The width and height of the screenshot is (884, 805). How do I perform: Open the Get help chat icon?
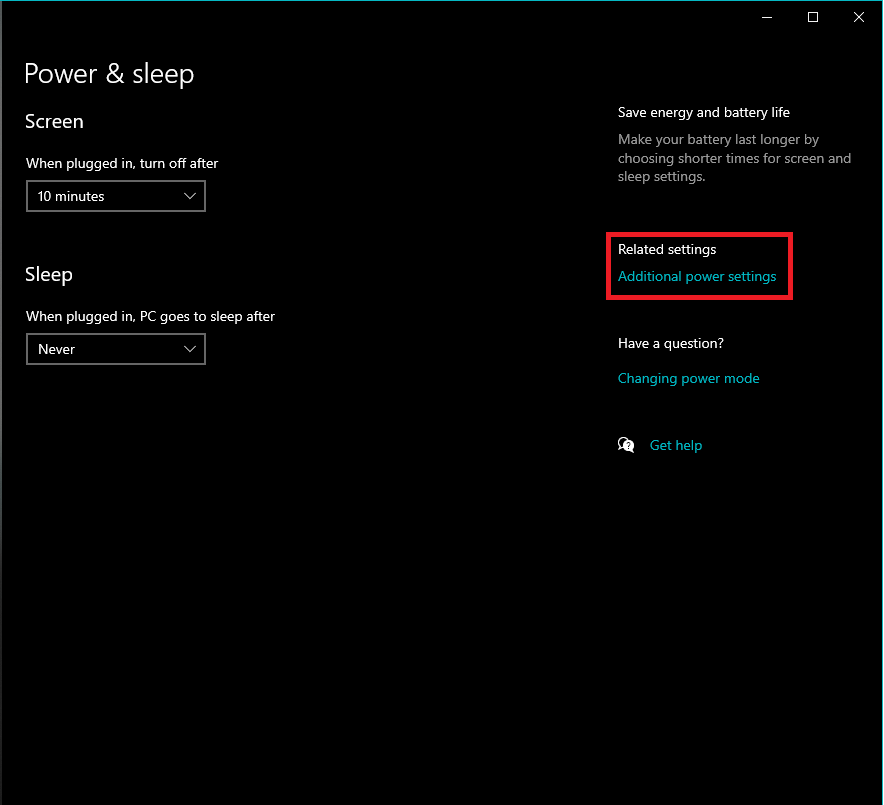pos(626,444)
